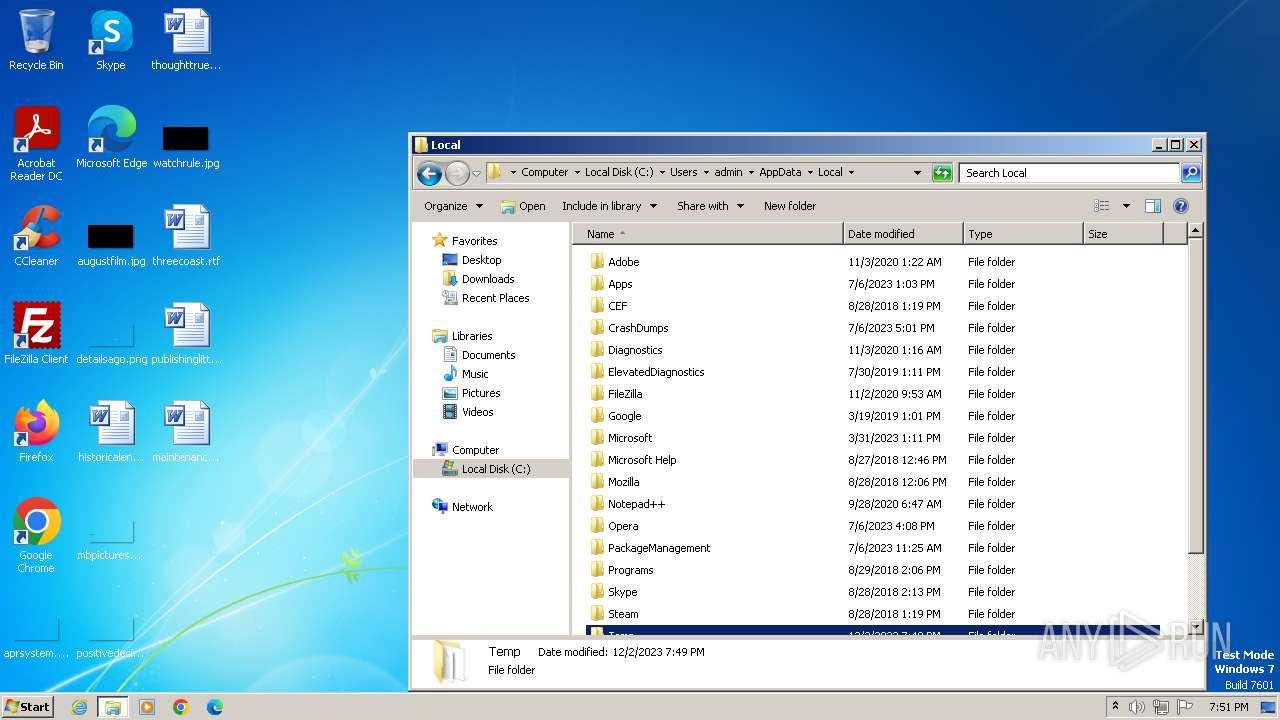Image resolution: width=1280 pixels, height=720 pixels.
Task: Sort by the Size column header
Action: pos(1123,234)
